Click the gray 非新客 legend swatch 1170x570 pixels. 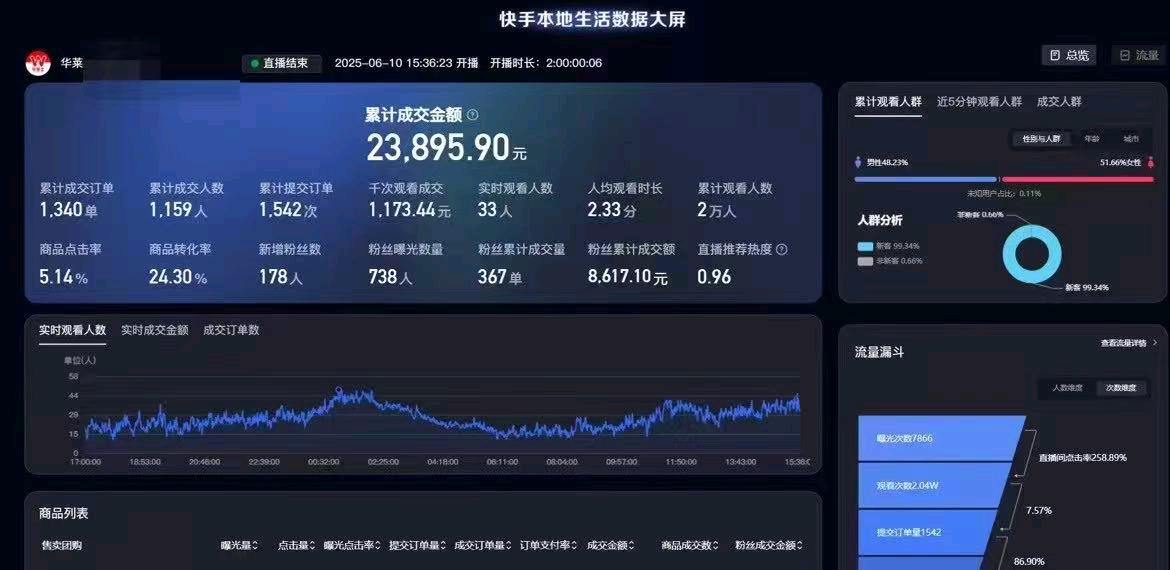click(865, 261)
